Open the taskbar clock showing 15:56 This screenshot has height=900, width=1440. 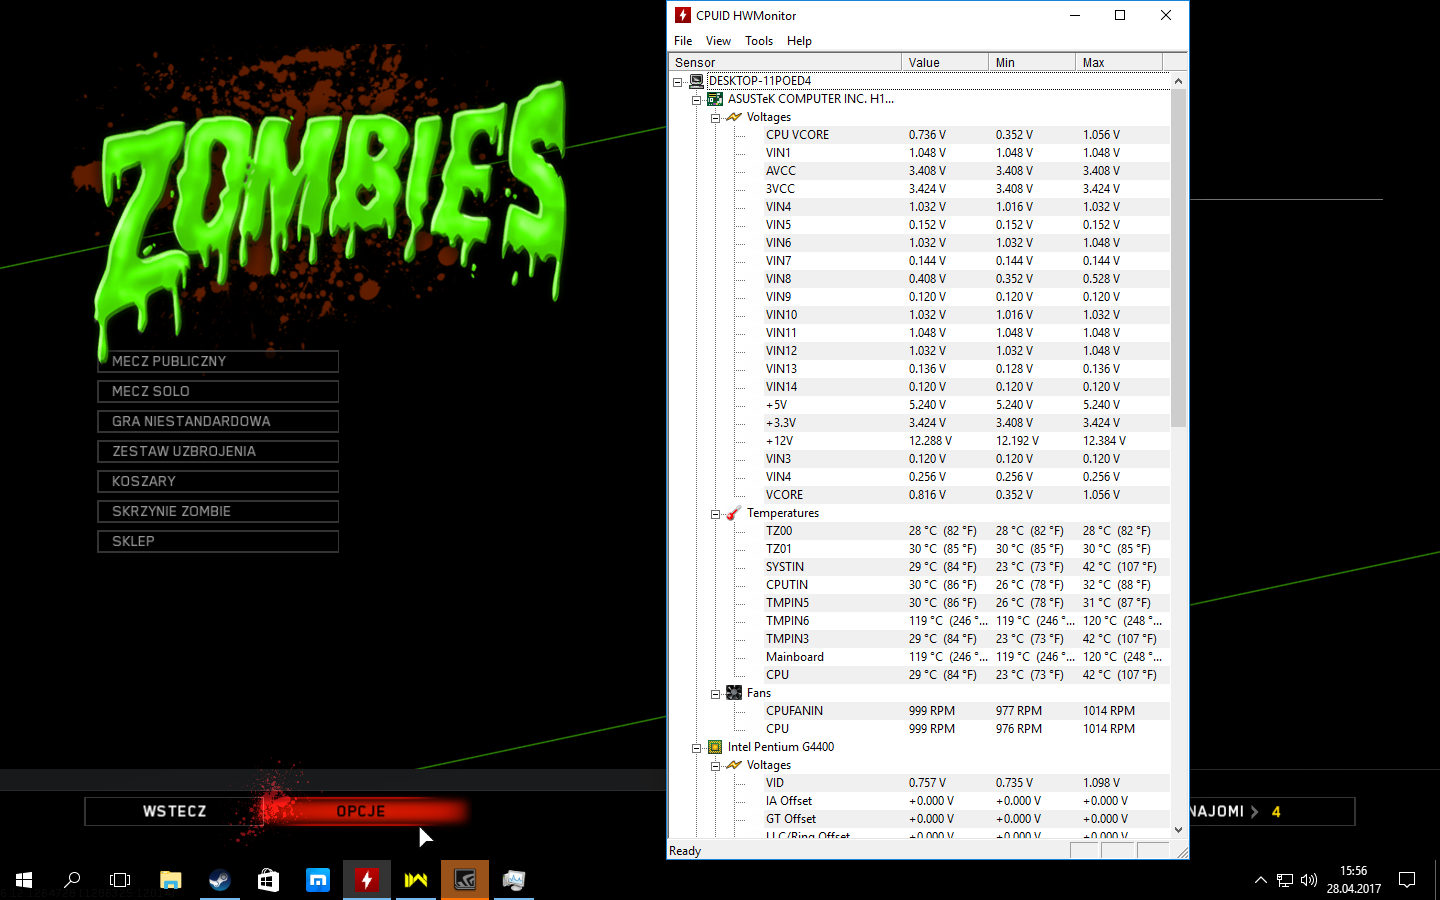[1353, 880]
